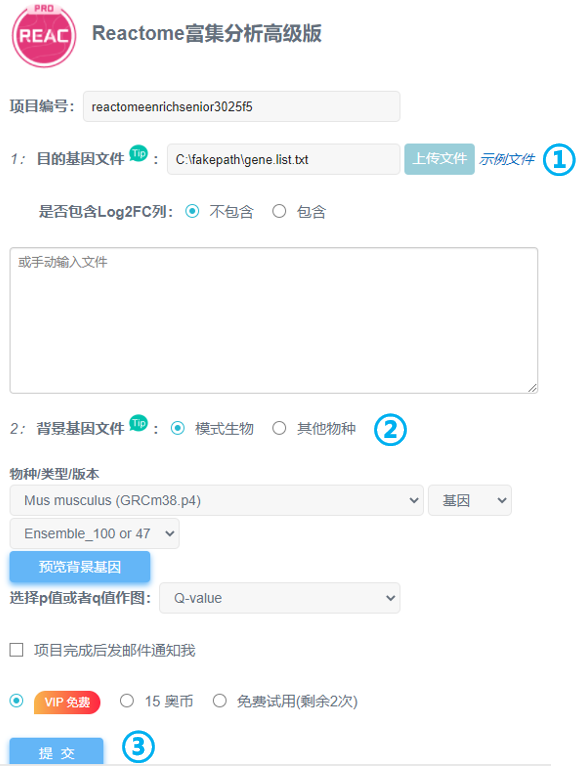Click the orange VIP 免费 badge
The width and height of the screenshot is (585, 766).
(x=67, y=702)
